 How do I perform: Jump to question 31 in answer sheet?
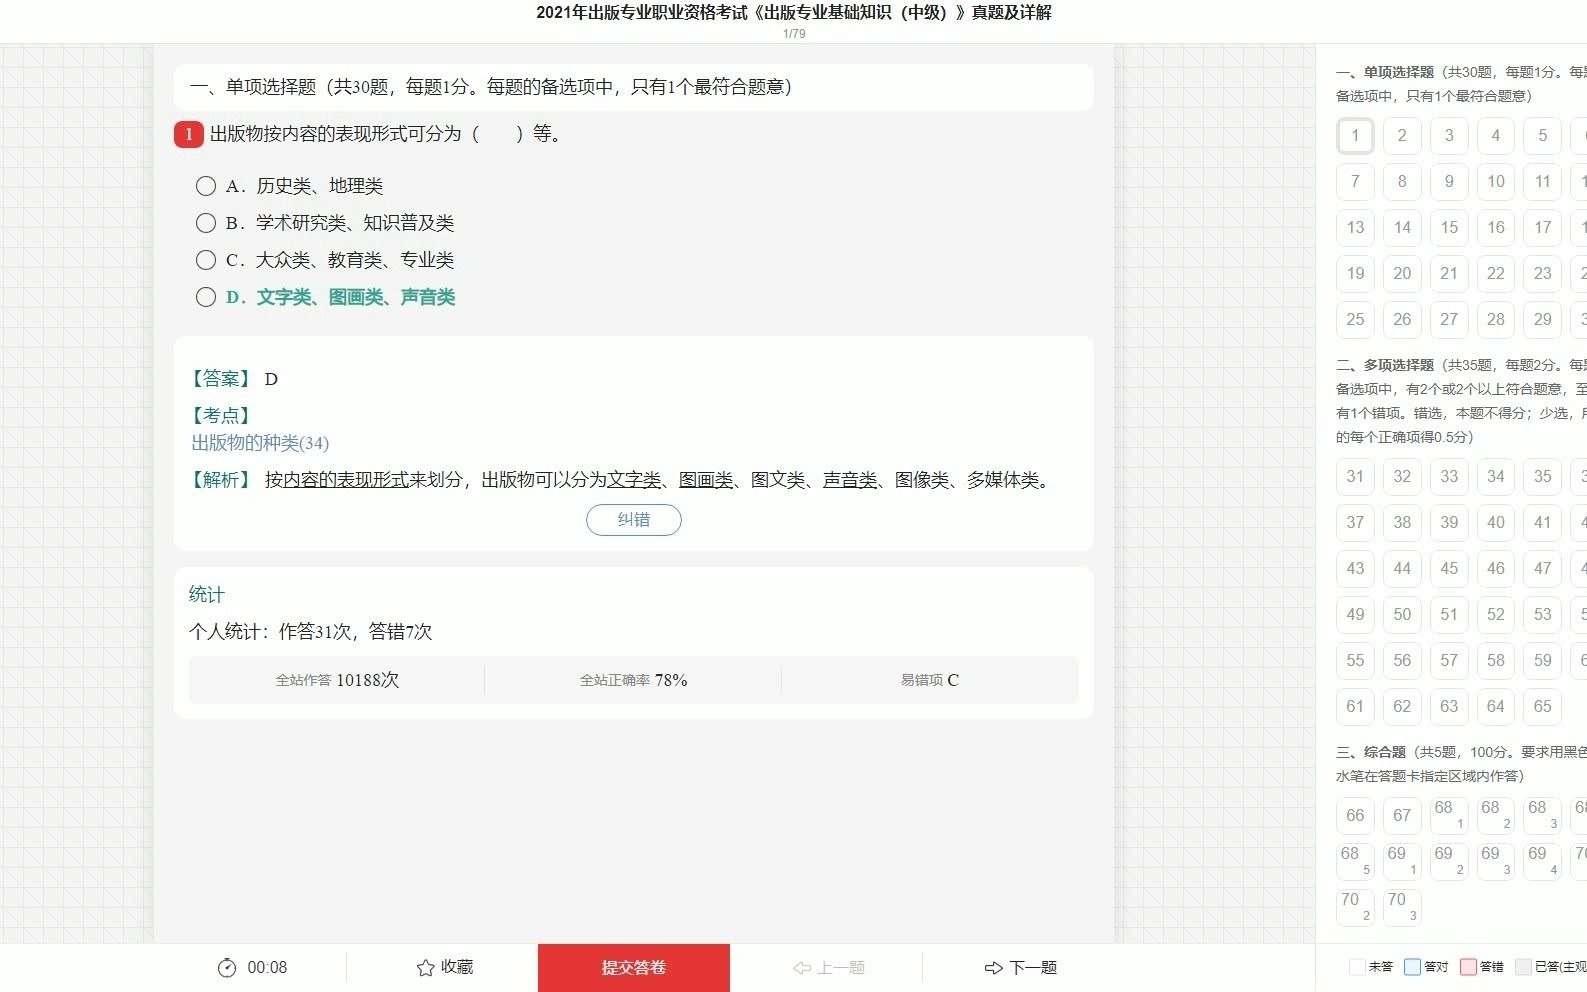coord(1355,477)
